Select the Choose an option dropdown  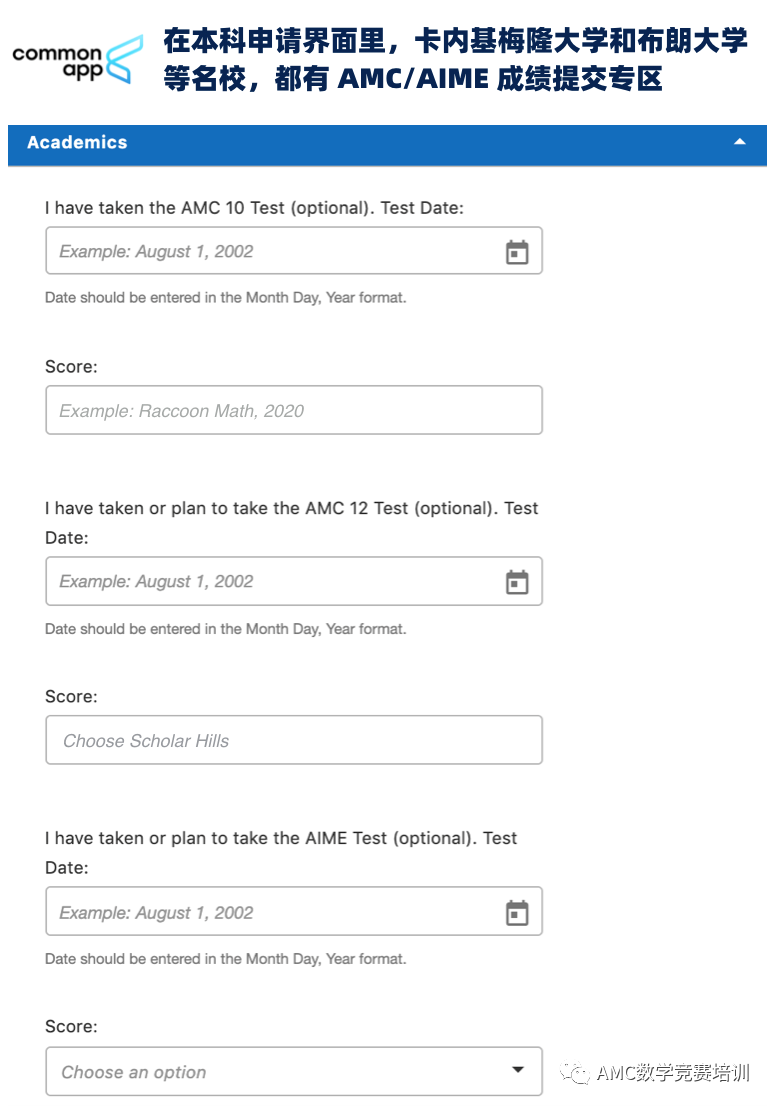click(x=294, y=1071)
